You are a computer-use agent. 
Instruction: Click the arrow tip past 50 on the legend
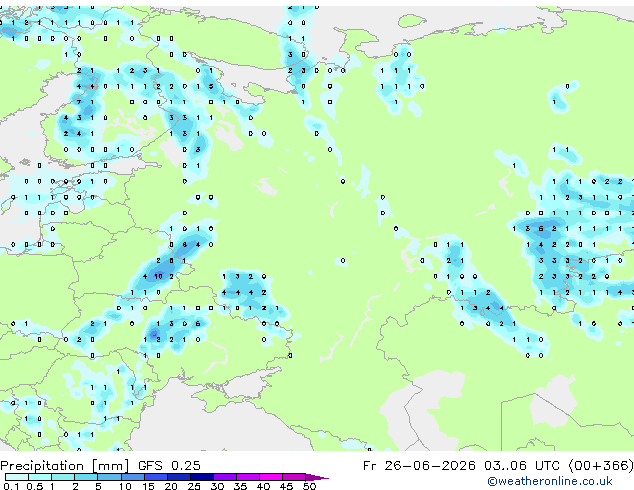coord(317,477)
